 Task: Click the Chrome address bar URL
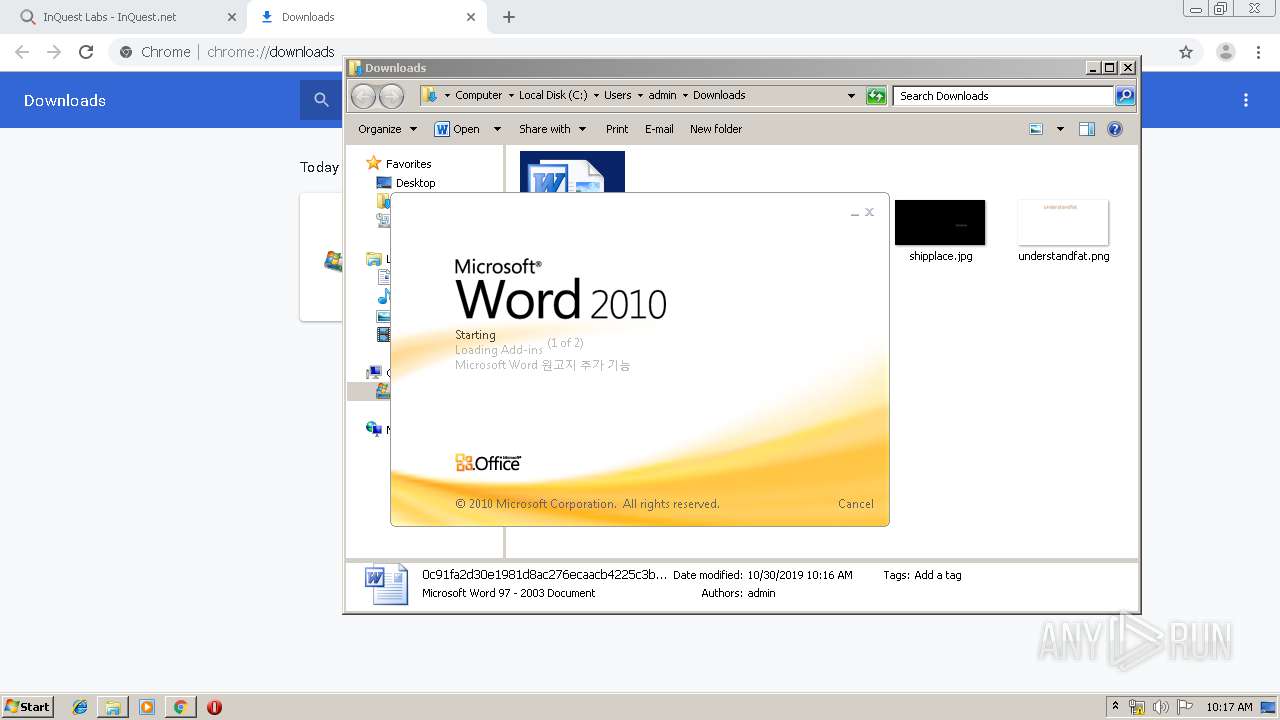[270, 52]
